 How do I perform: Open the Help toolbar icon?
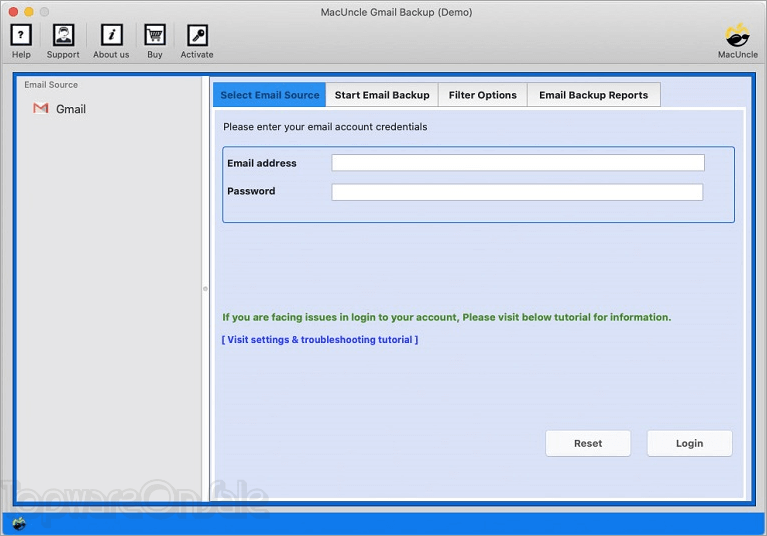[21, 35]
